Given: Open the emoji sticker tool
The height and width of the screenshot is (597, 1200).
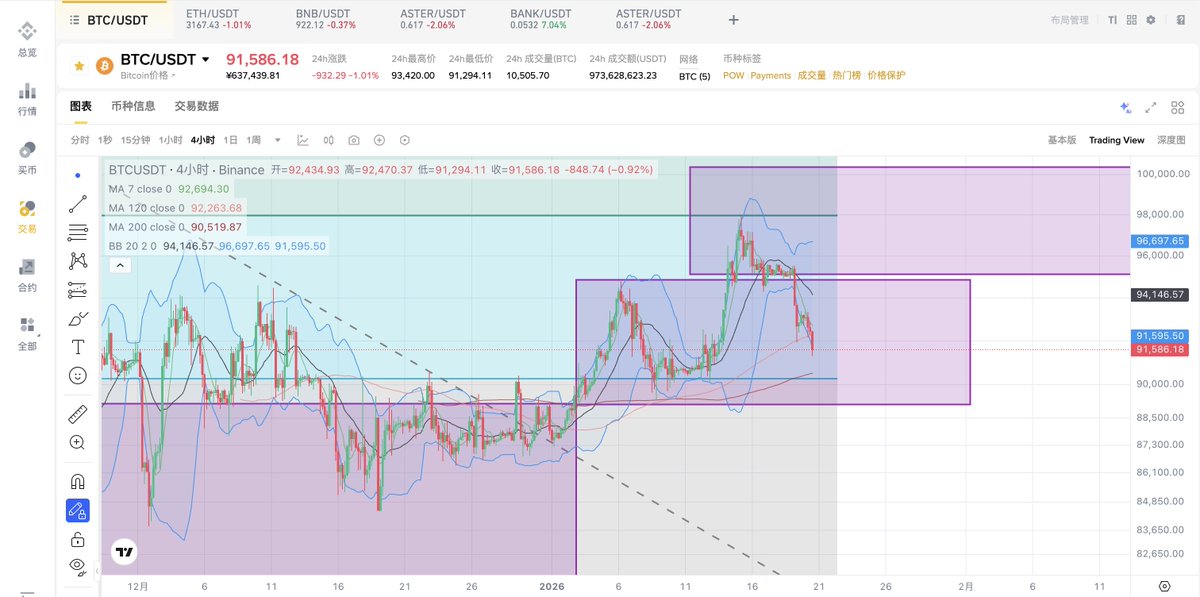Looking at the screenshot, I should coord(78,376).
